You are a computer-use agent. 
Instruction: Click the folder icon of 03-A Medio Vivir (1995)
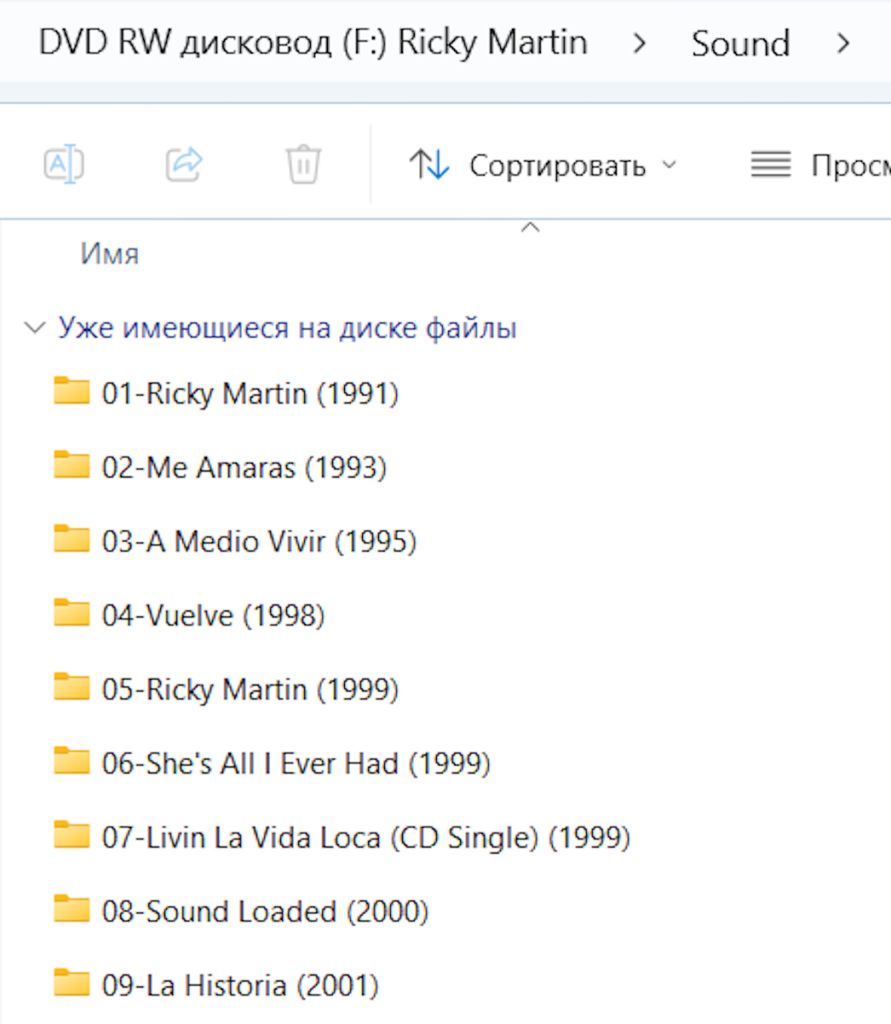72,538
